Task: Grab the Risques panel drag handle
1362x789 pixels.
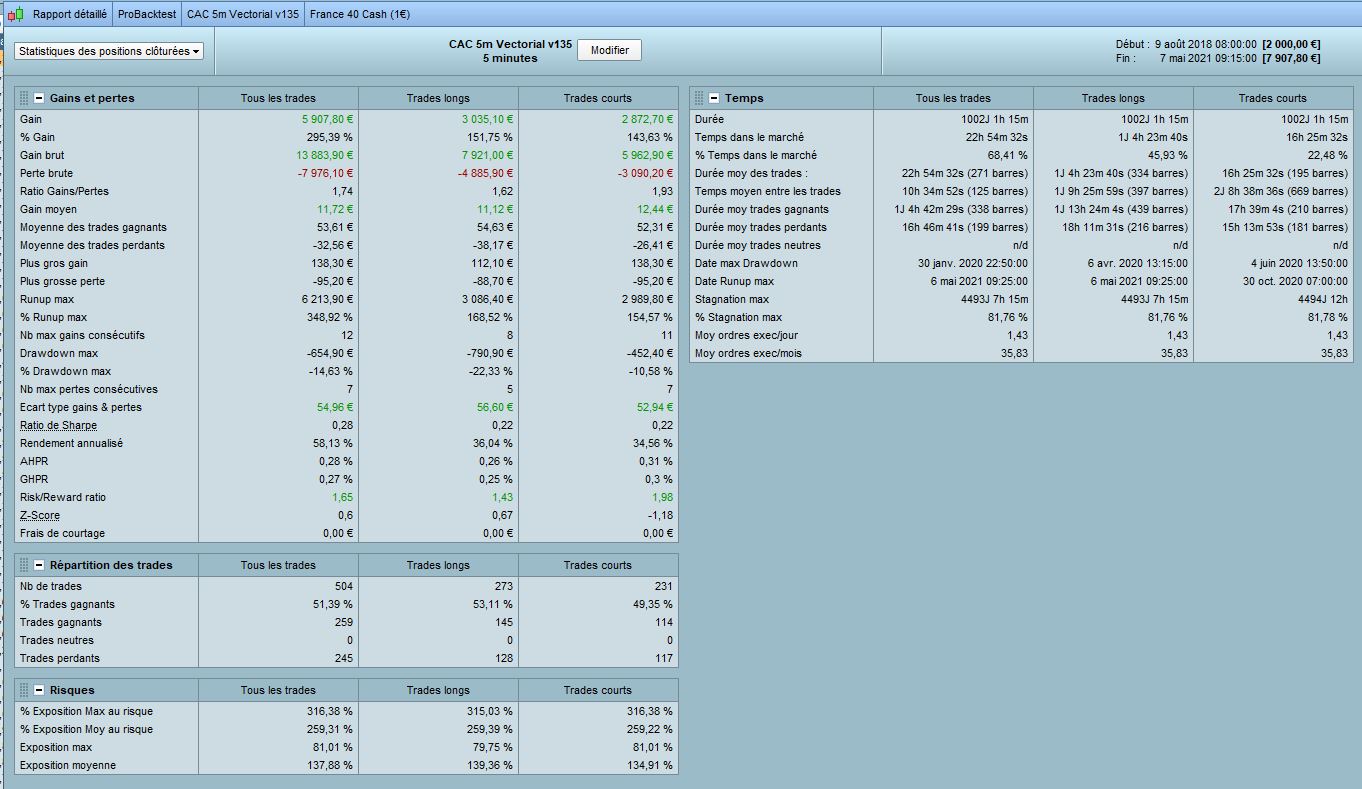Action: point(24,690)
